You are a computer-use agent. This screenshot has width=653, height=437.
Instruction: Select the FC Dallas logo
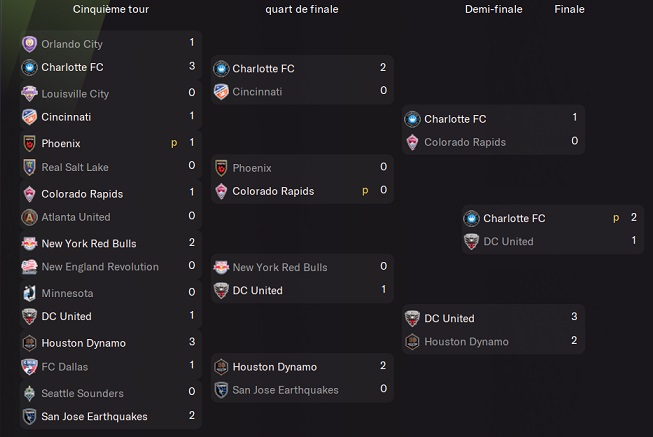[29, 366]
